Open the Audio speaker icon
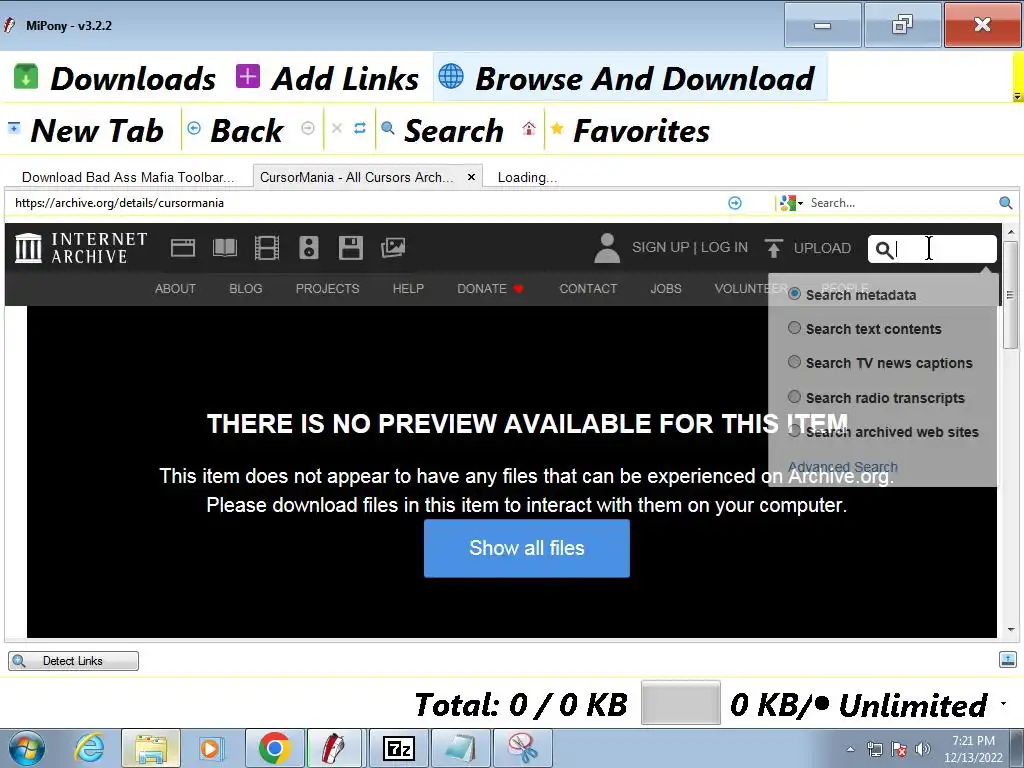This screenshot has height=768, width=1024. click(308, 248)
